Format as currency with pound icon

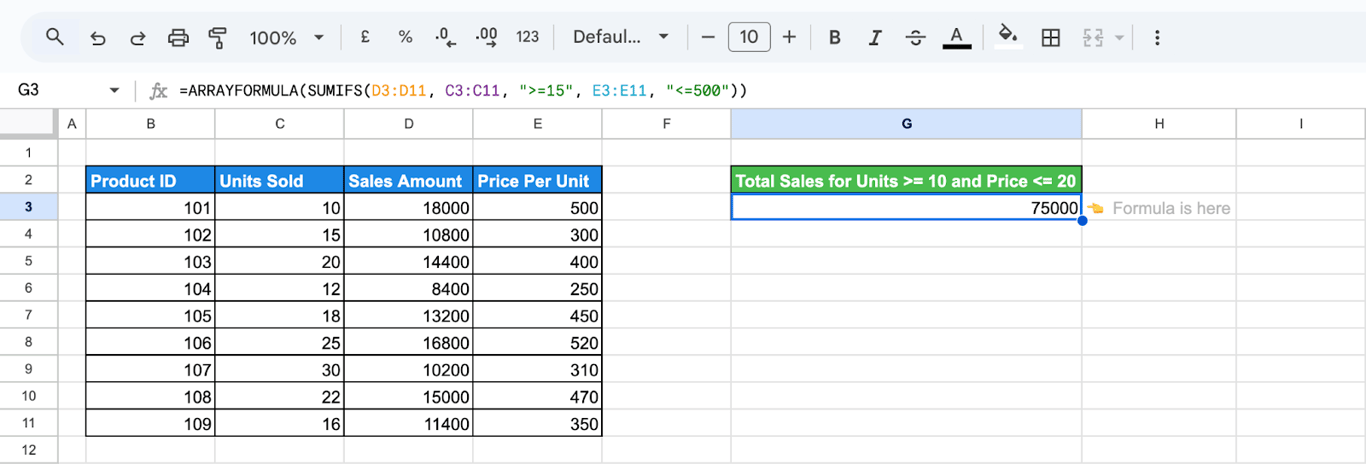click(x=365, y=37)
